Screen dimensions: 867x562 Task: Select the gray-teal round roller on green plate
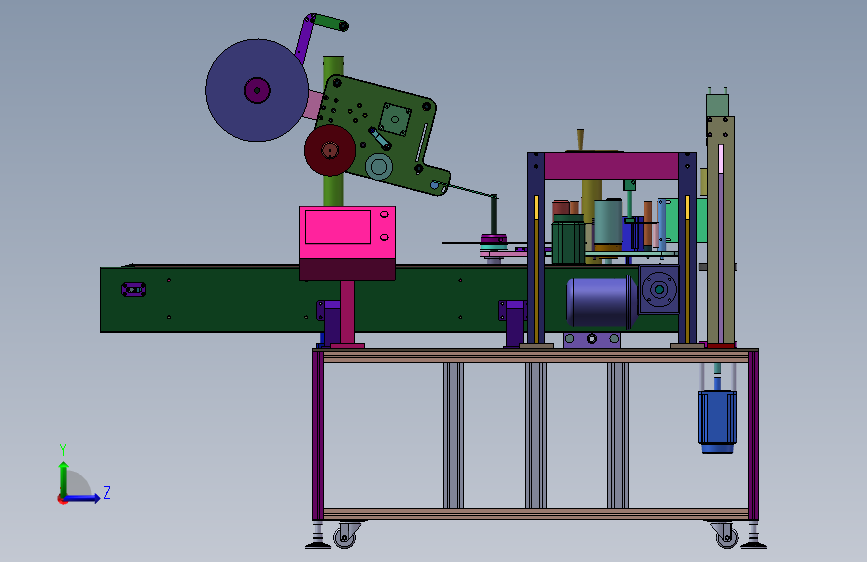click(x=379, y=166)
